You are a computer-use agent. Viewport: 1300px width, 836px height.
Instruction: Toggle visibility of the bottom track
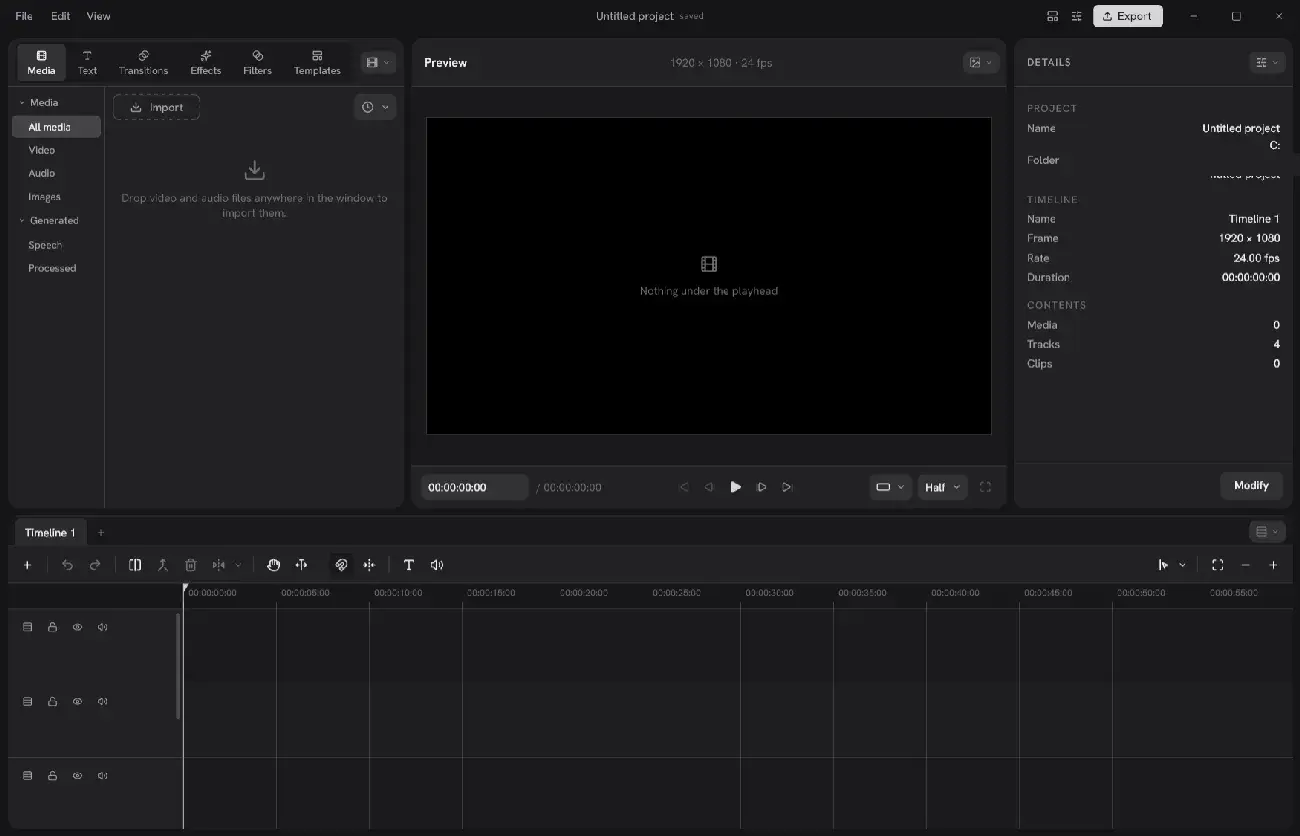click(77, 775)
